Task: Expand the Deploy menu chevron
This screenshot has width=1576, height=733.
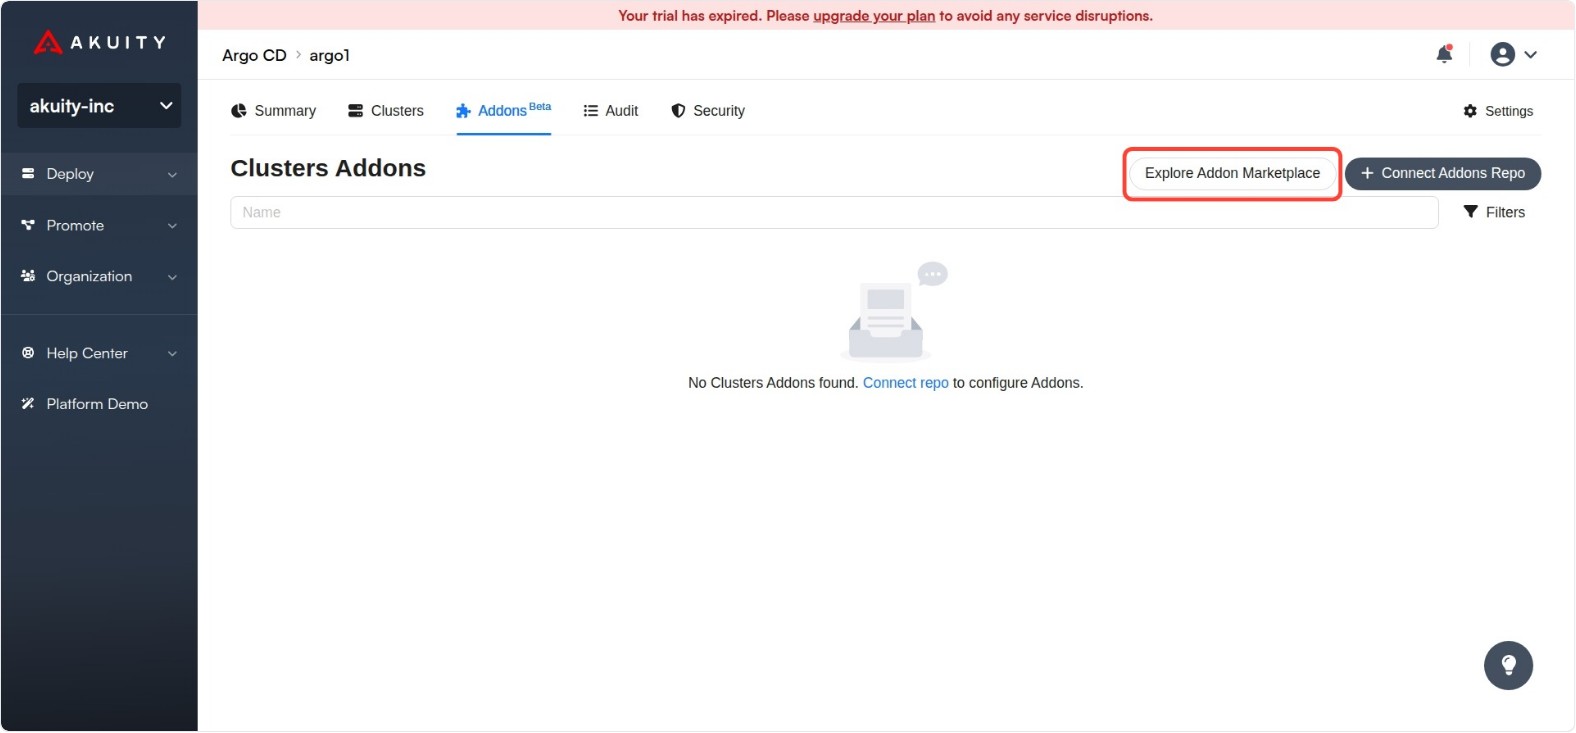Action: point(172,174)
